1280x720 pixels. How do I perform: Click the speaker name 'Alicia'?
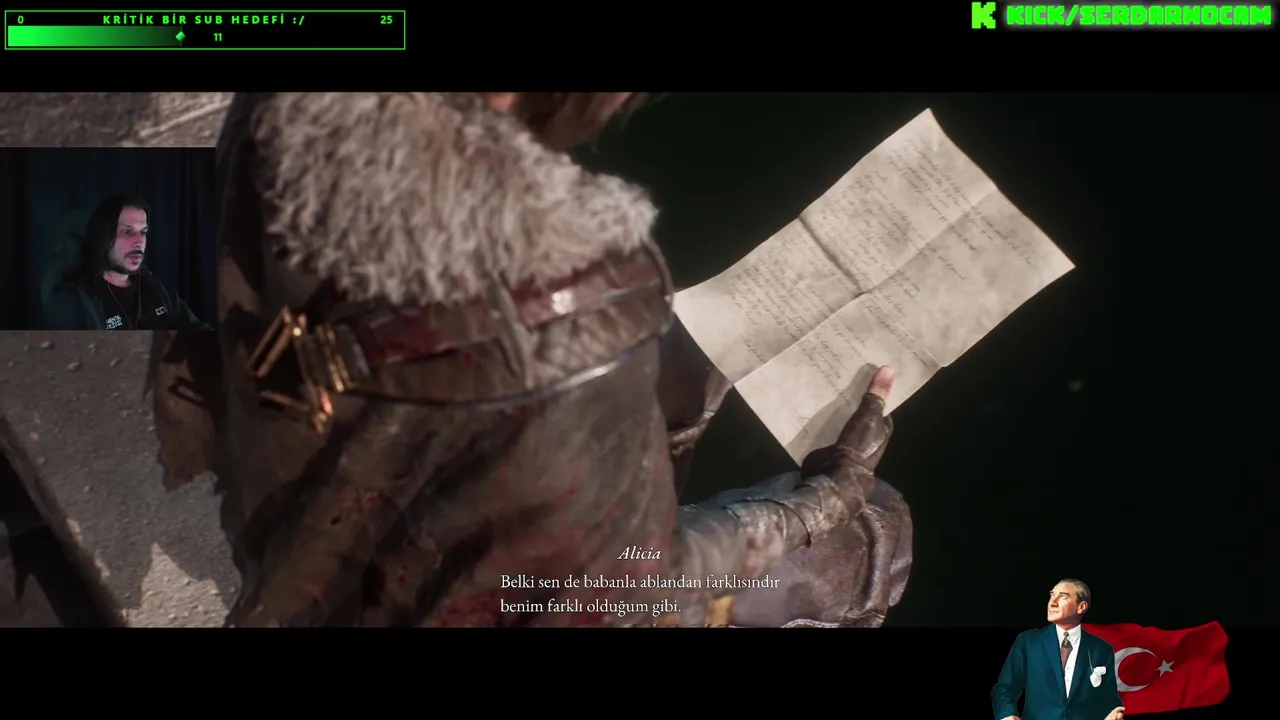[639, 553]
